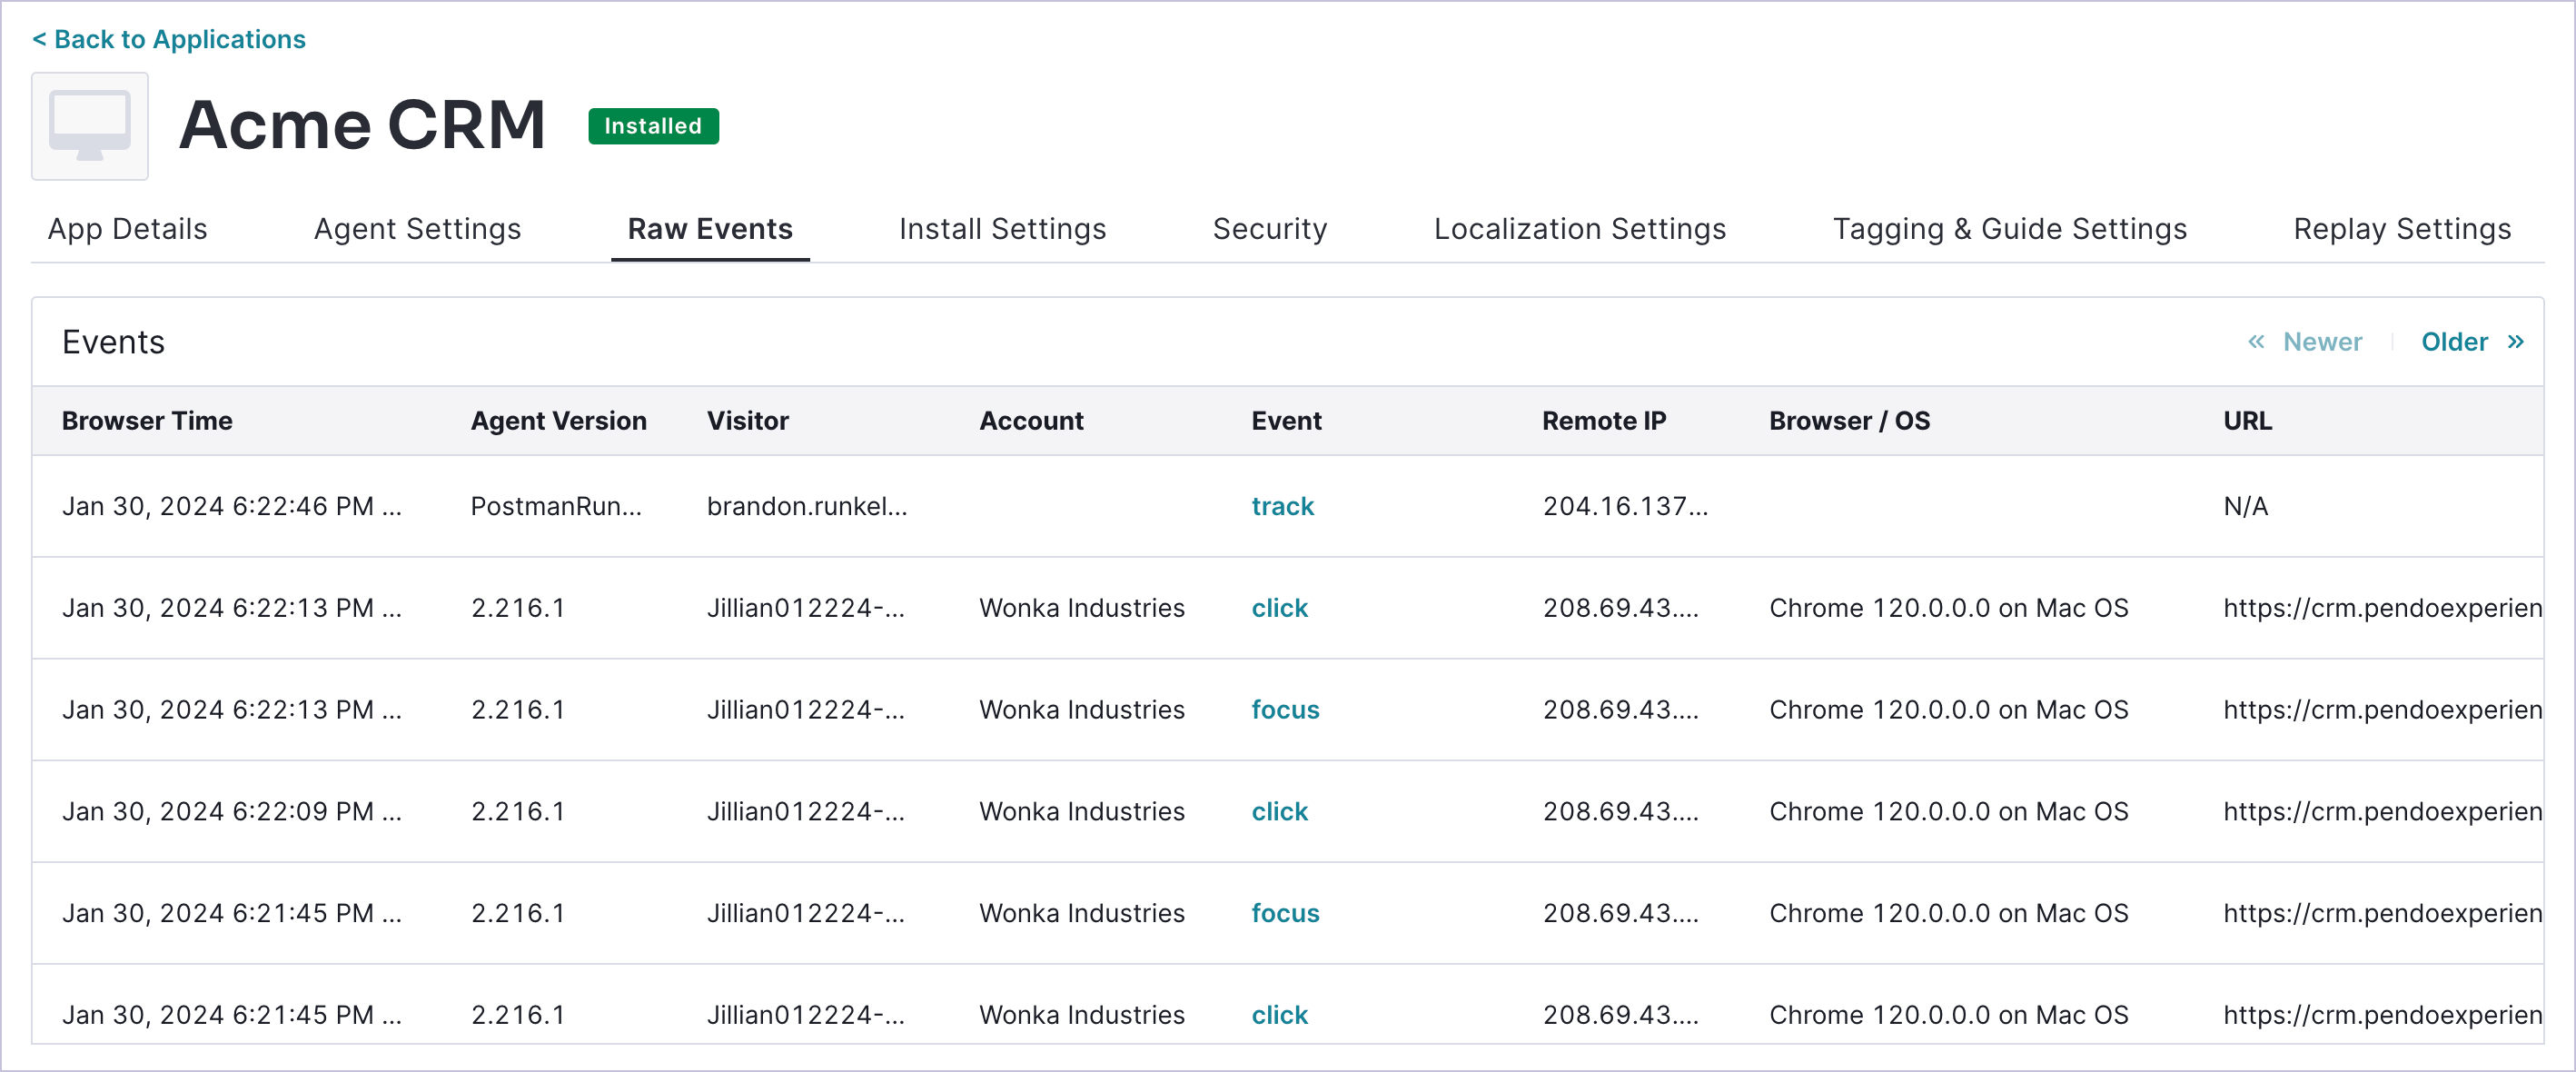
Task: Click the Older double-chevron arrow icon
Action: tap(2515, 342)
